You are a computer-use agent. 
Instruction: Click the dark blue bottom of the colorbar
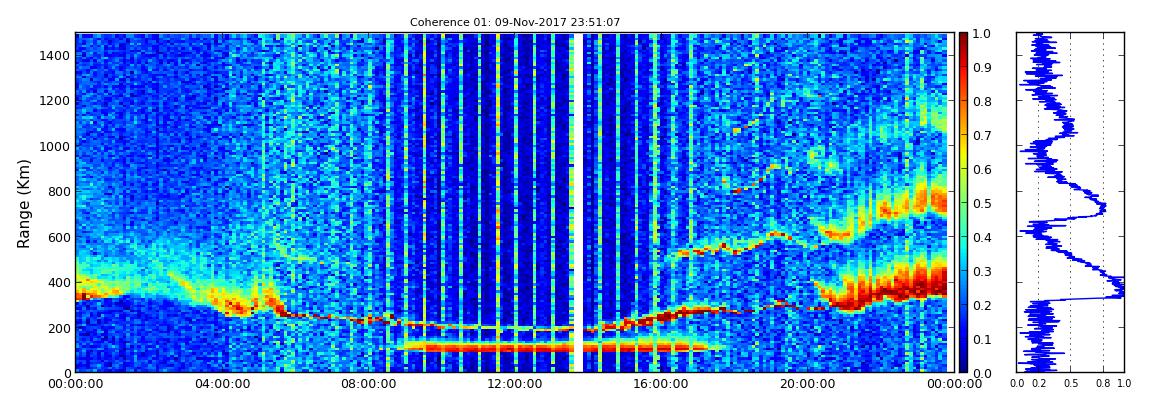pos(963,367)
